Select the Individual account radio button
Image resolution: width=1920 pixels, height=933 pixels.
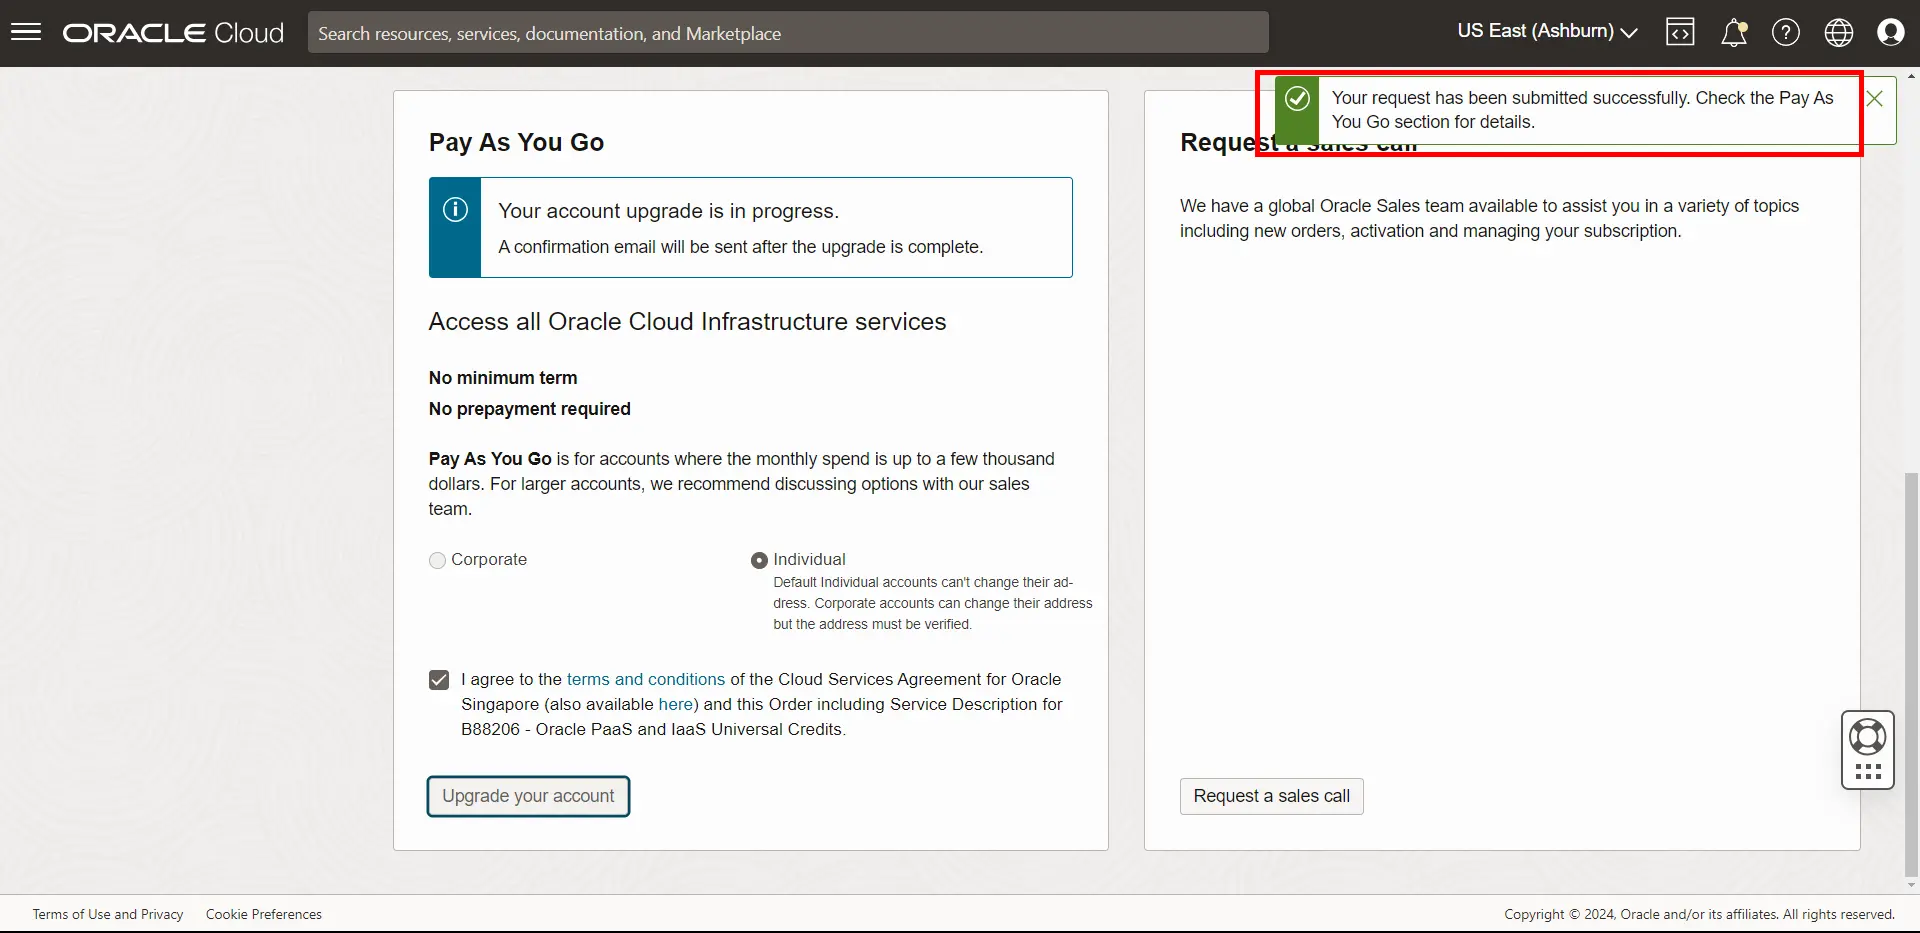(x=759, y=561)
